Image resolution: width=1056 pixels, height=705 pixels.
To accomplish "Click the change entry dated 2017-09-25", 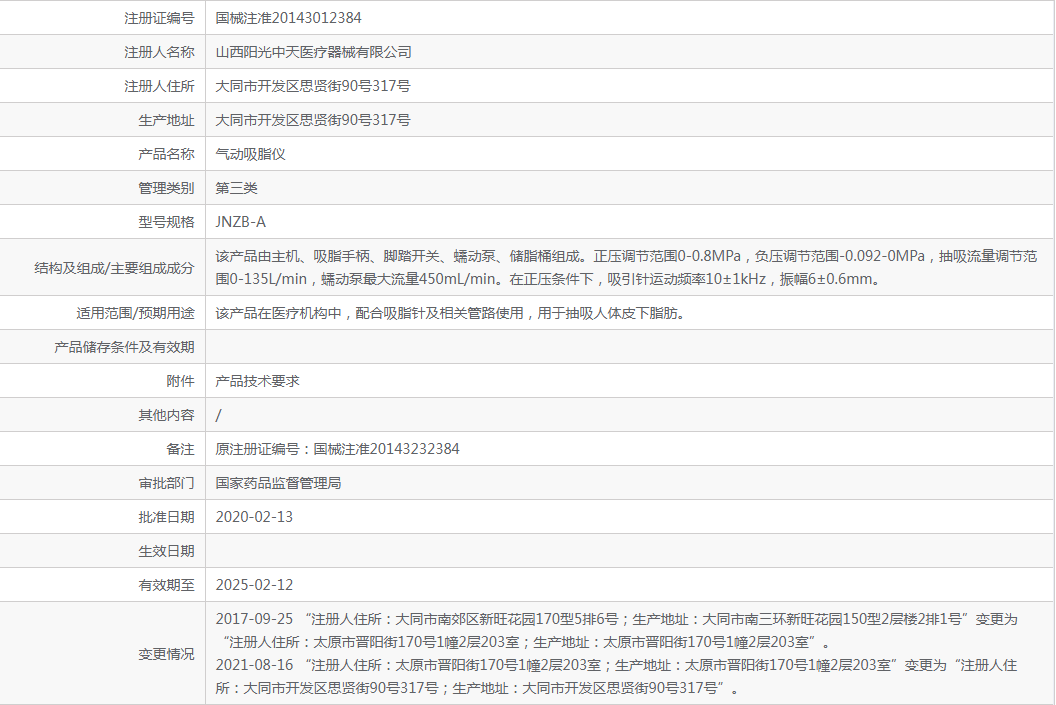I will pyautogui.click(x=616, y=631).
